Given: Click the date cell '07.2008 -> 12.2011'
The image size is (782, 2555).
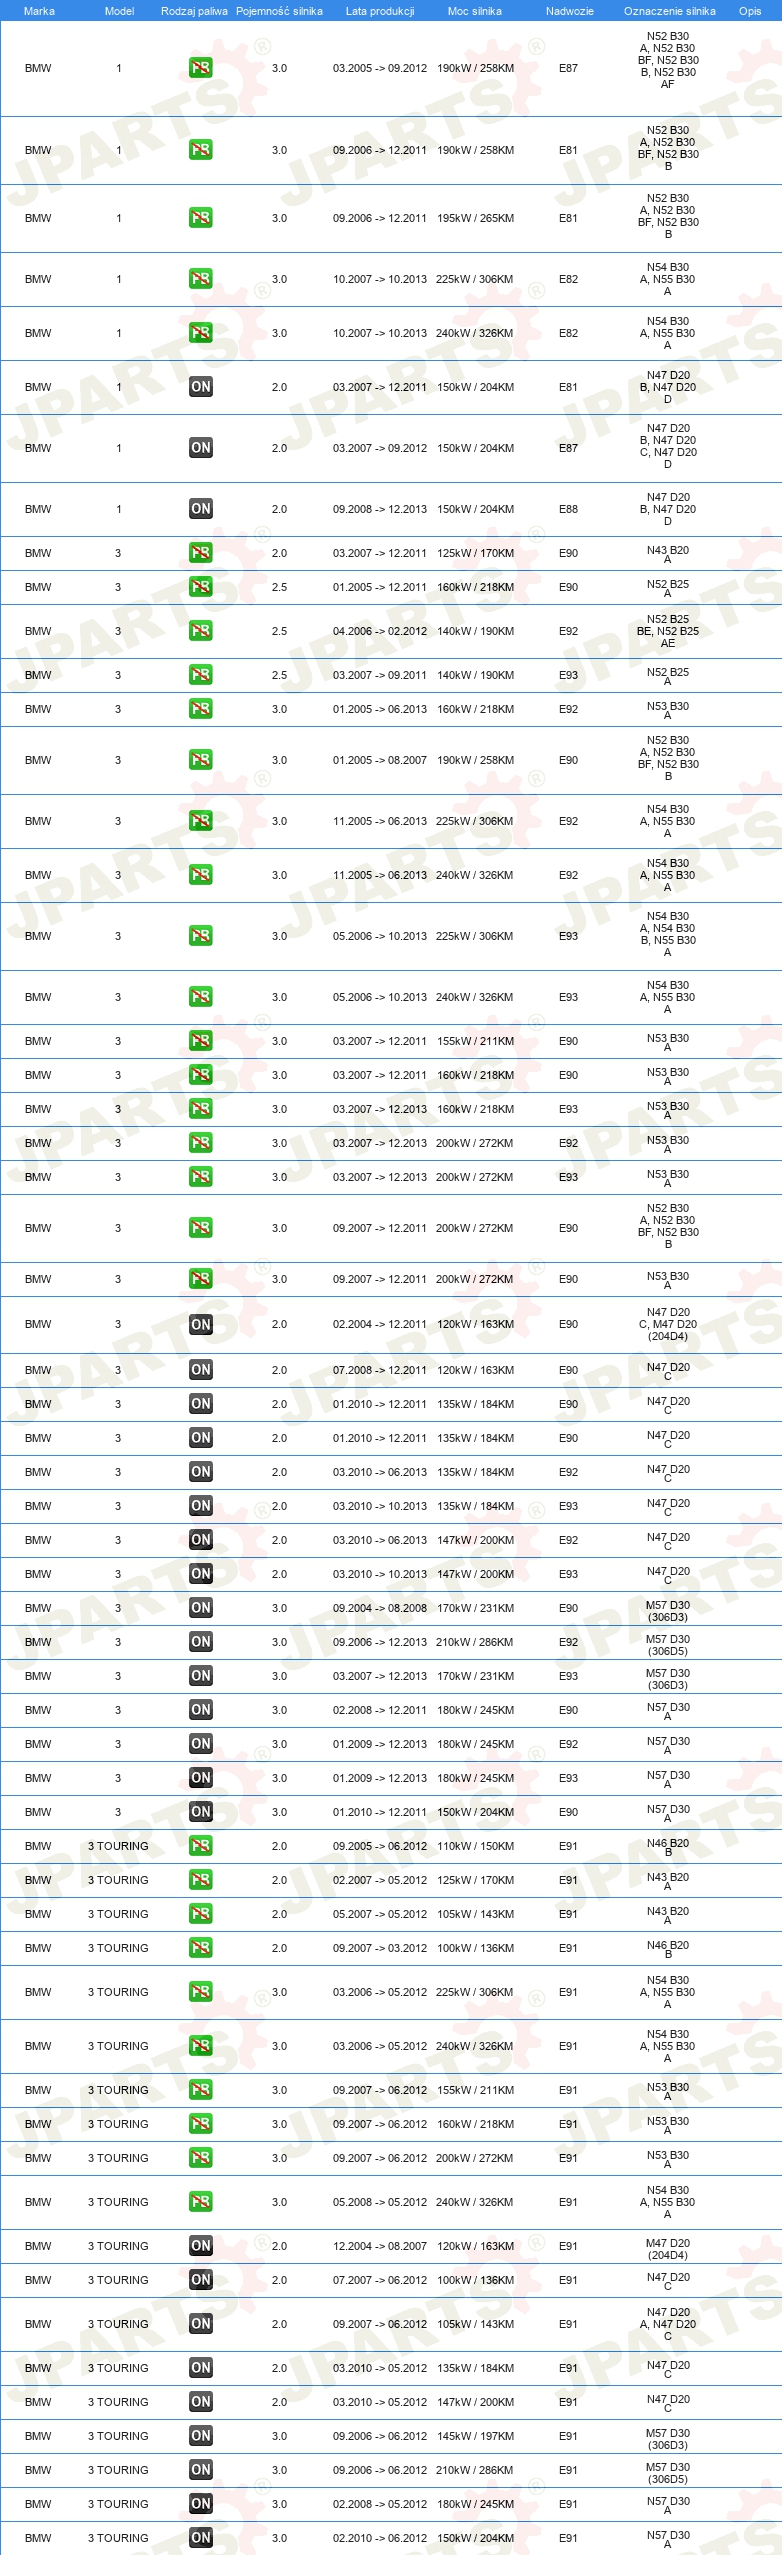Looking at the screenshot, I should [380, 1370].
